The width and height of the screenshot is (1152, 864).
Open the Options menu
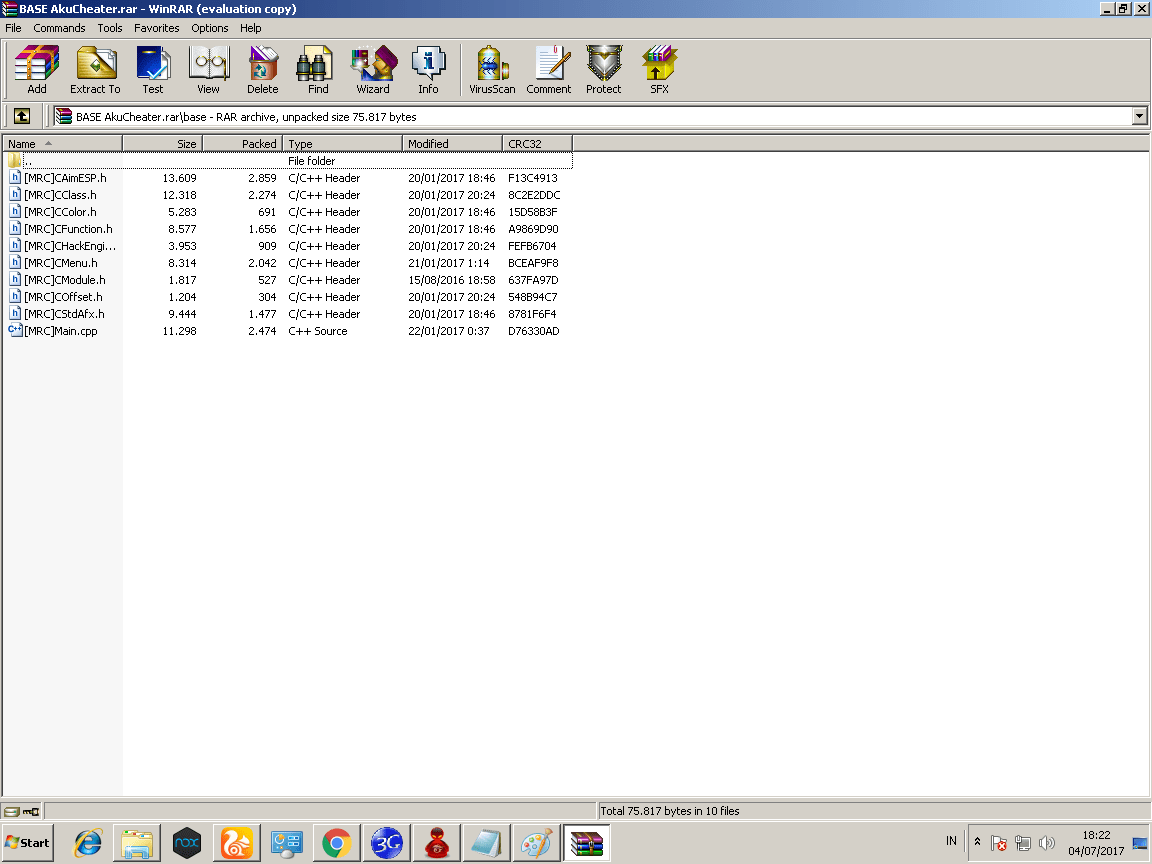pyautogui.click(x=209, y=28)
